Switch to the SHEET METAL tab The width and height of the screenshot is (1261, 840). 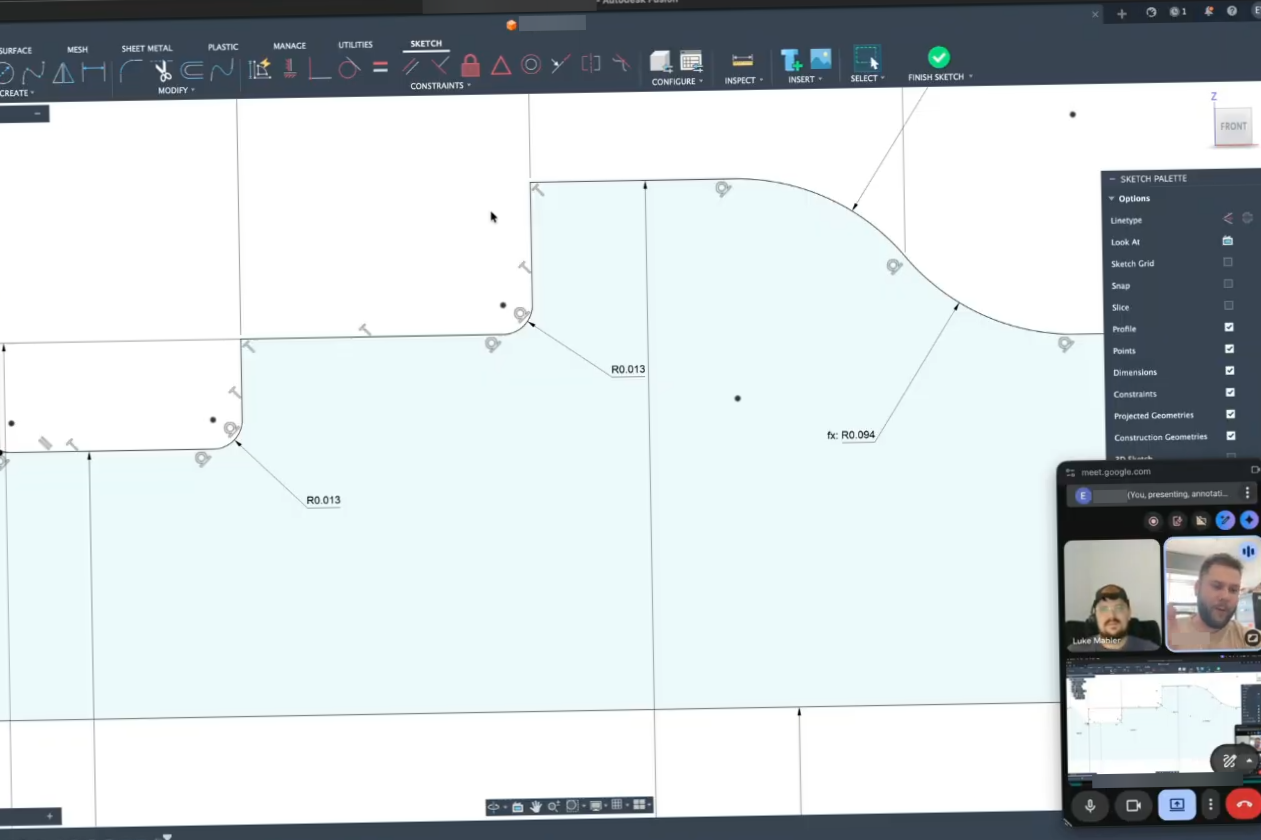tap(147, 48)
